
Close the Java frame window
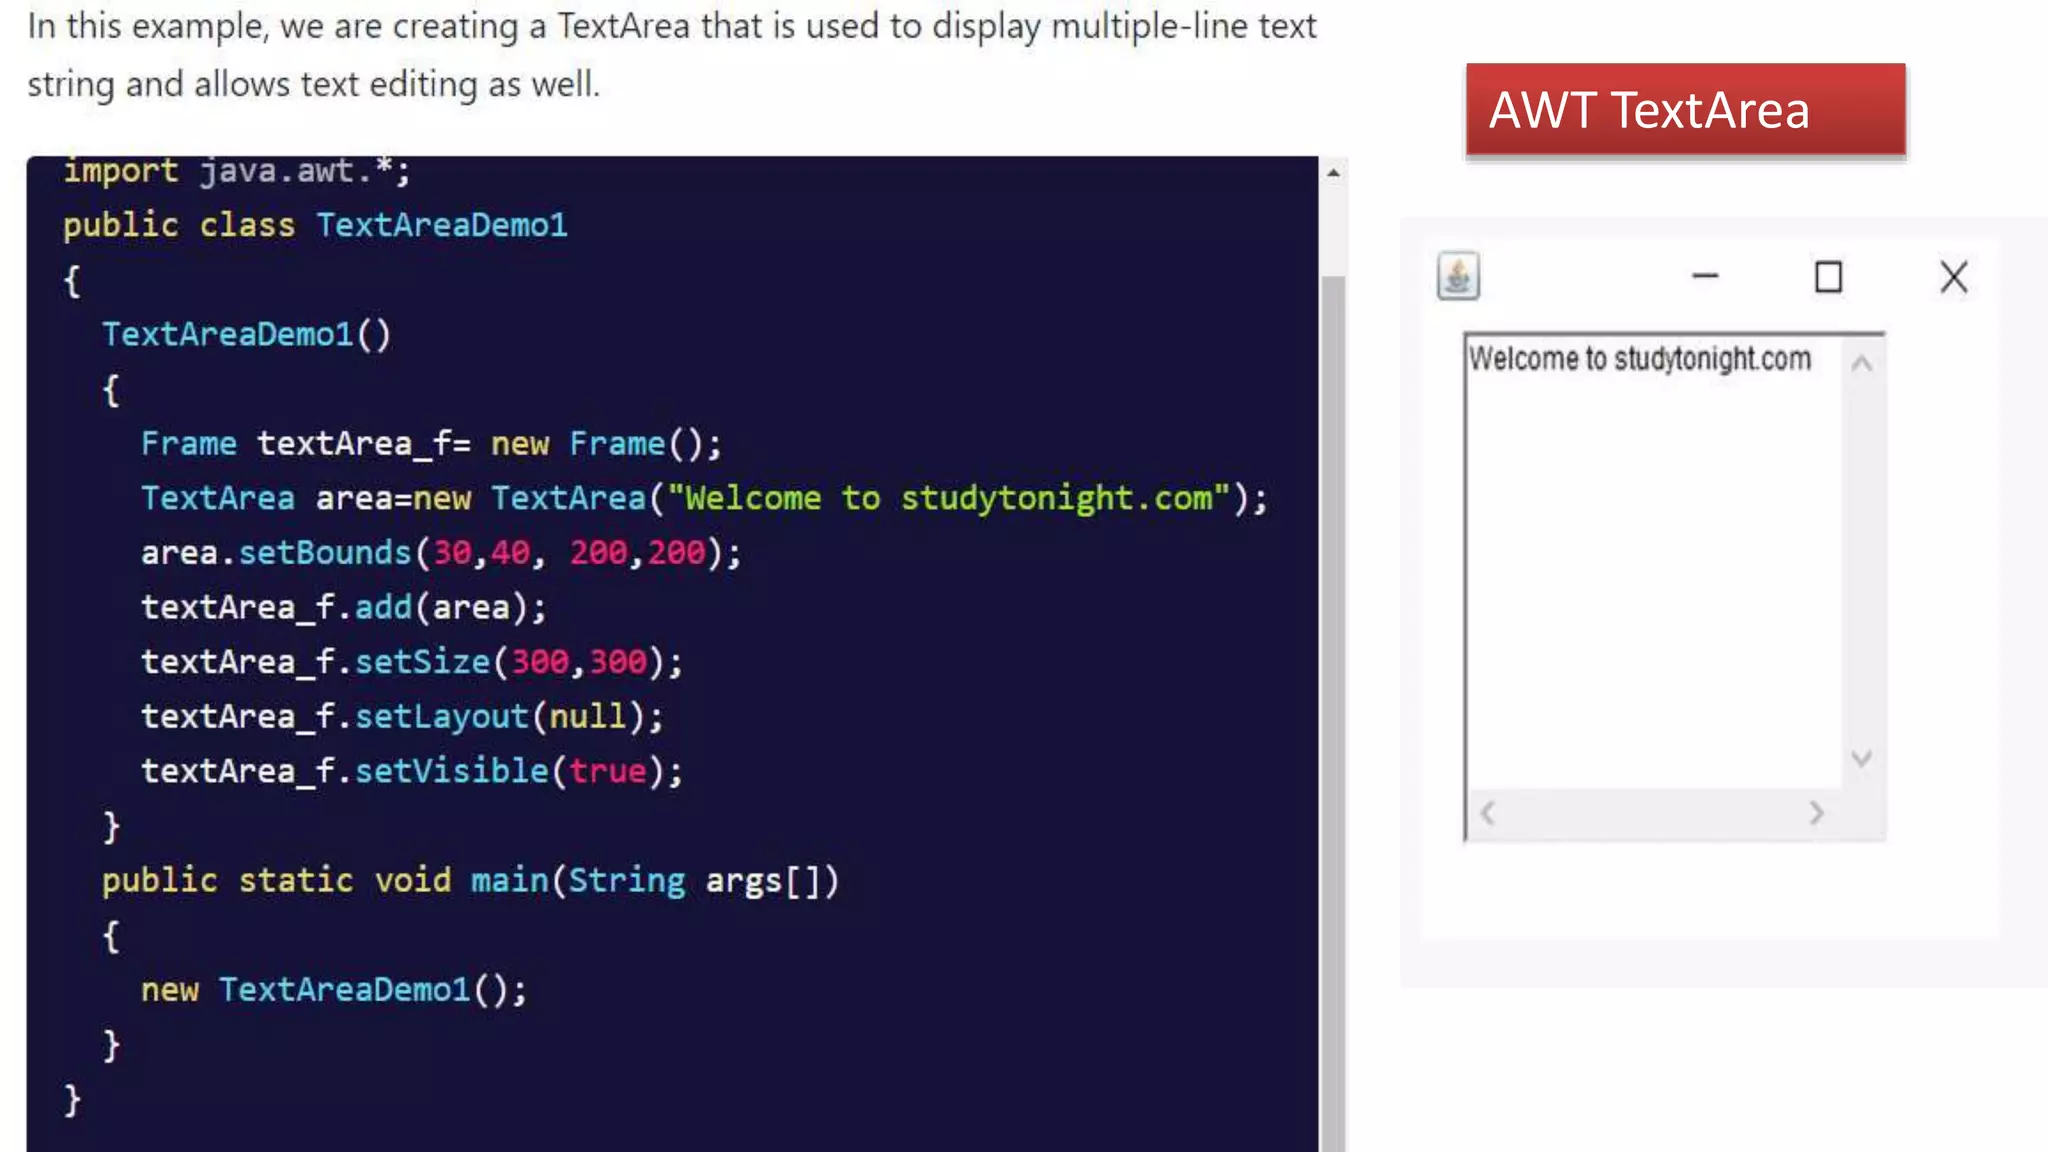click(x=1953, y=277)
